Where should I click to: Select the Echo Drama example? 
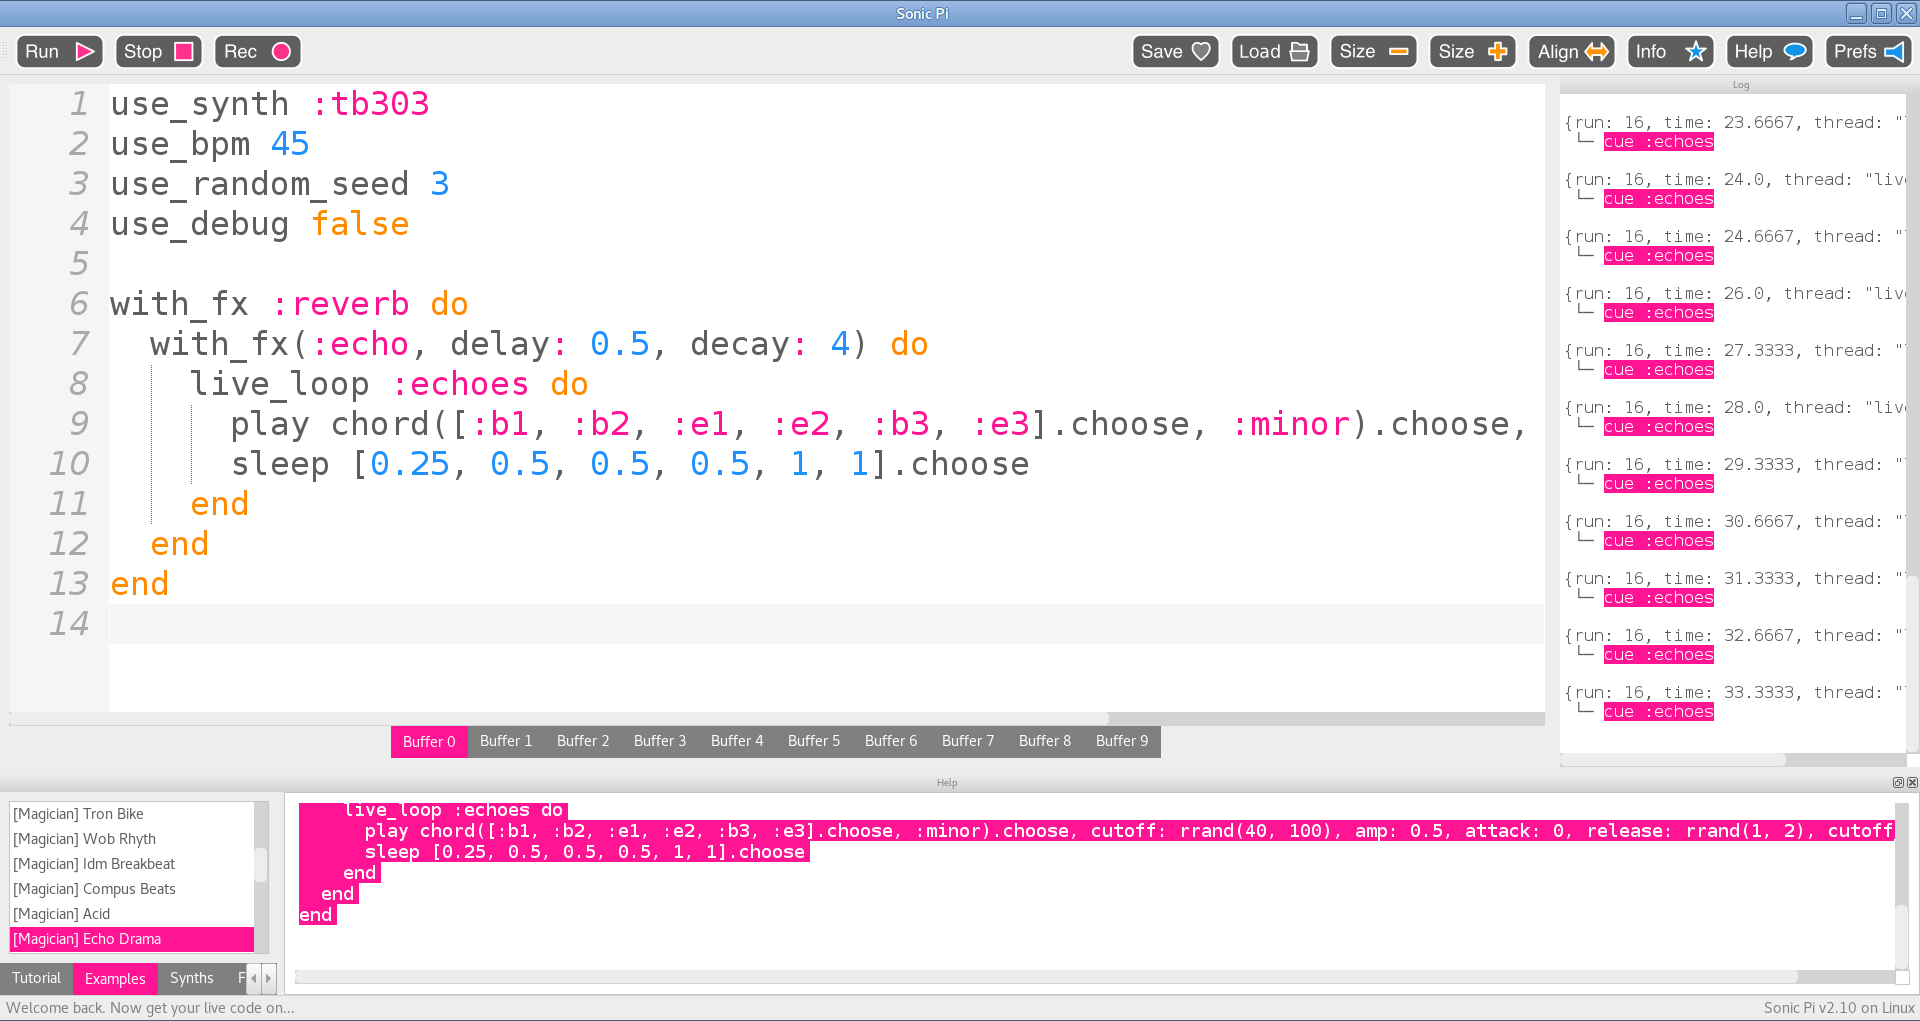tap(132, 939)
